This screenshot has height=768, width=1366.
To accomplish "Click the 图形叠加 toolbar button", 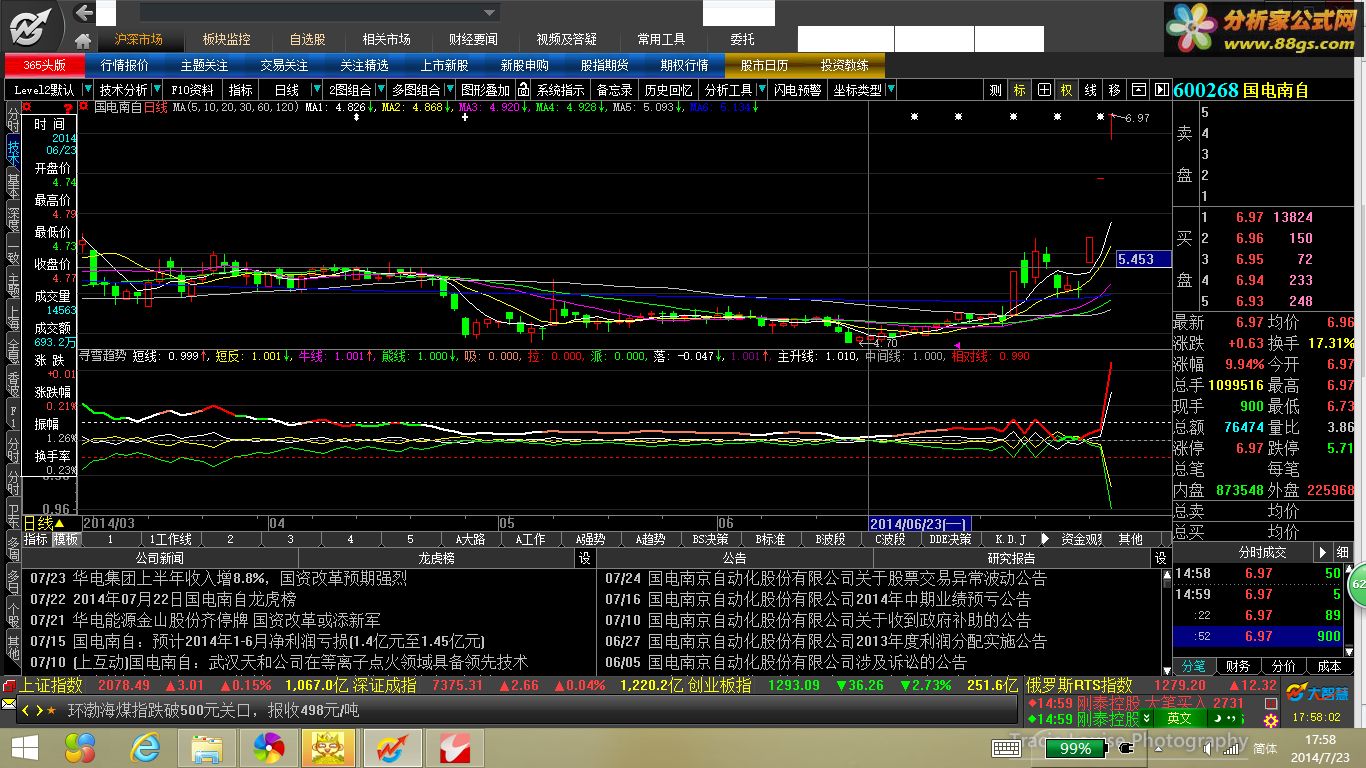I will coord(485,90).
